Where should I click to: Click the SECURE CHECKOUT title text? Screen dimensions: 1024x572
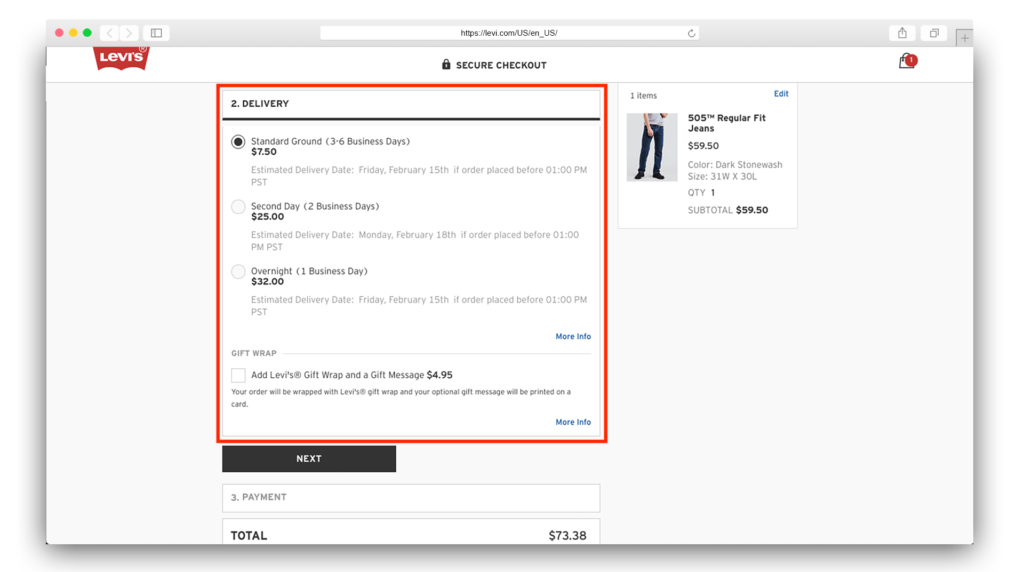click(x=501, y=65)
